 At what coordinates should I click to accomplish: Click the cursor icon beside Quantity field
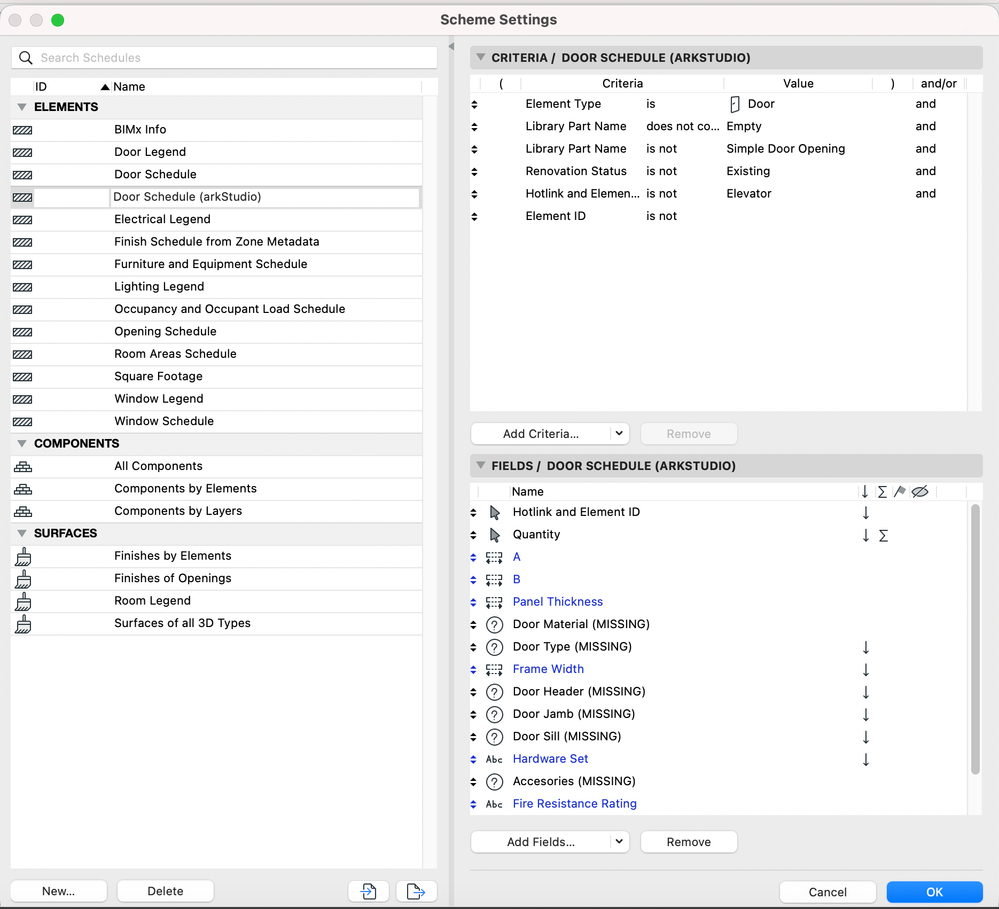[494, 534]
